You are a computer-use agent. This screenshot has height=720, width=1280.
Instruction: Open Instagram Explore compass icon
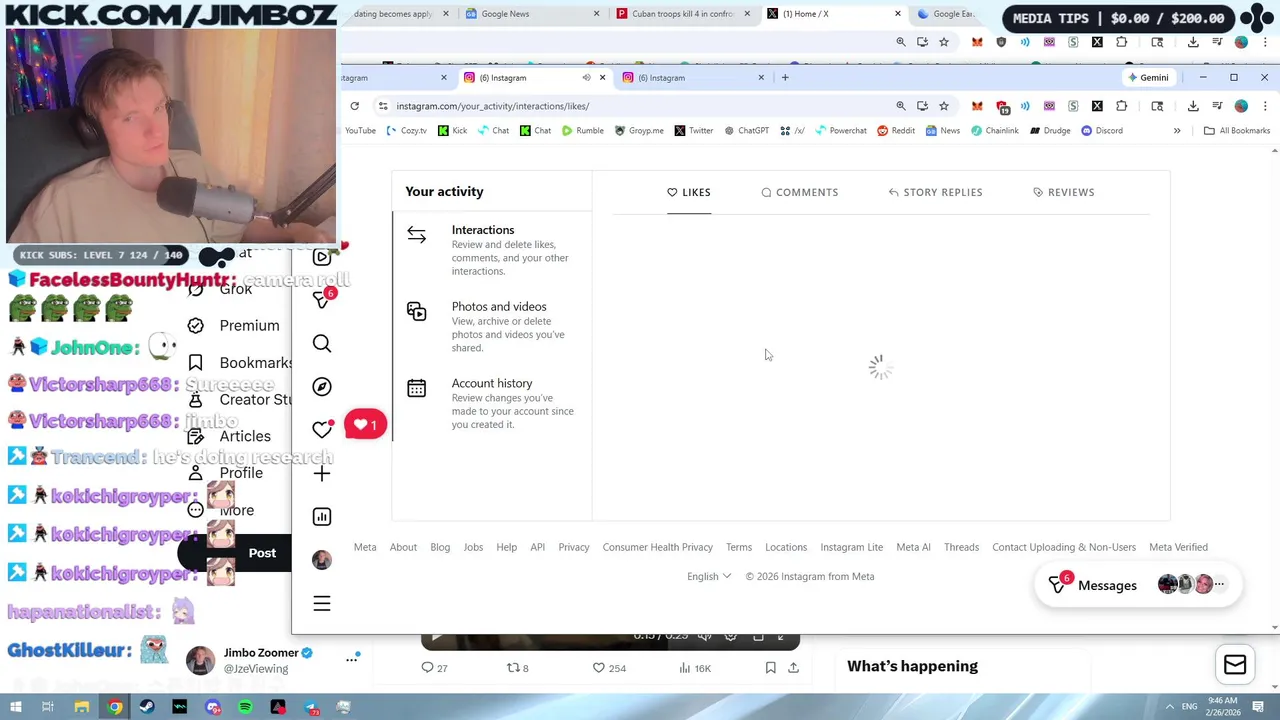point(322,386)
